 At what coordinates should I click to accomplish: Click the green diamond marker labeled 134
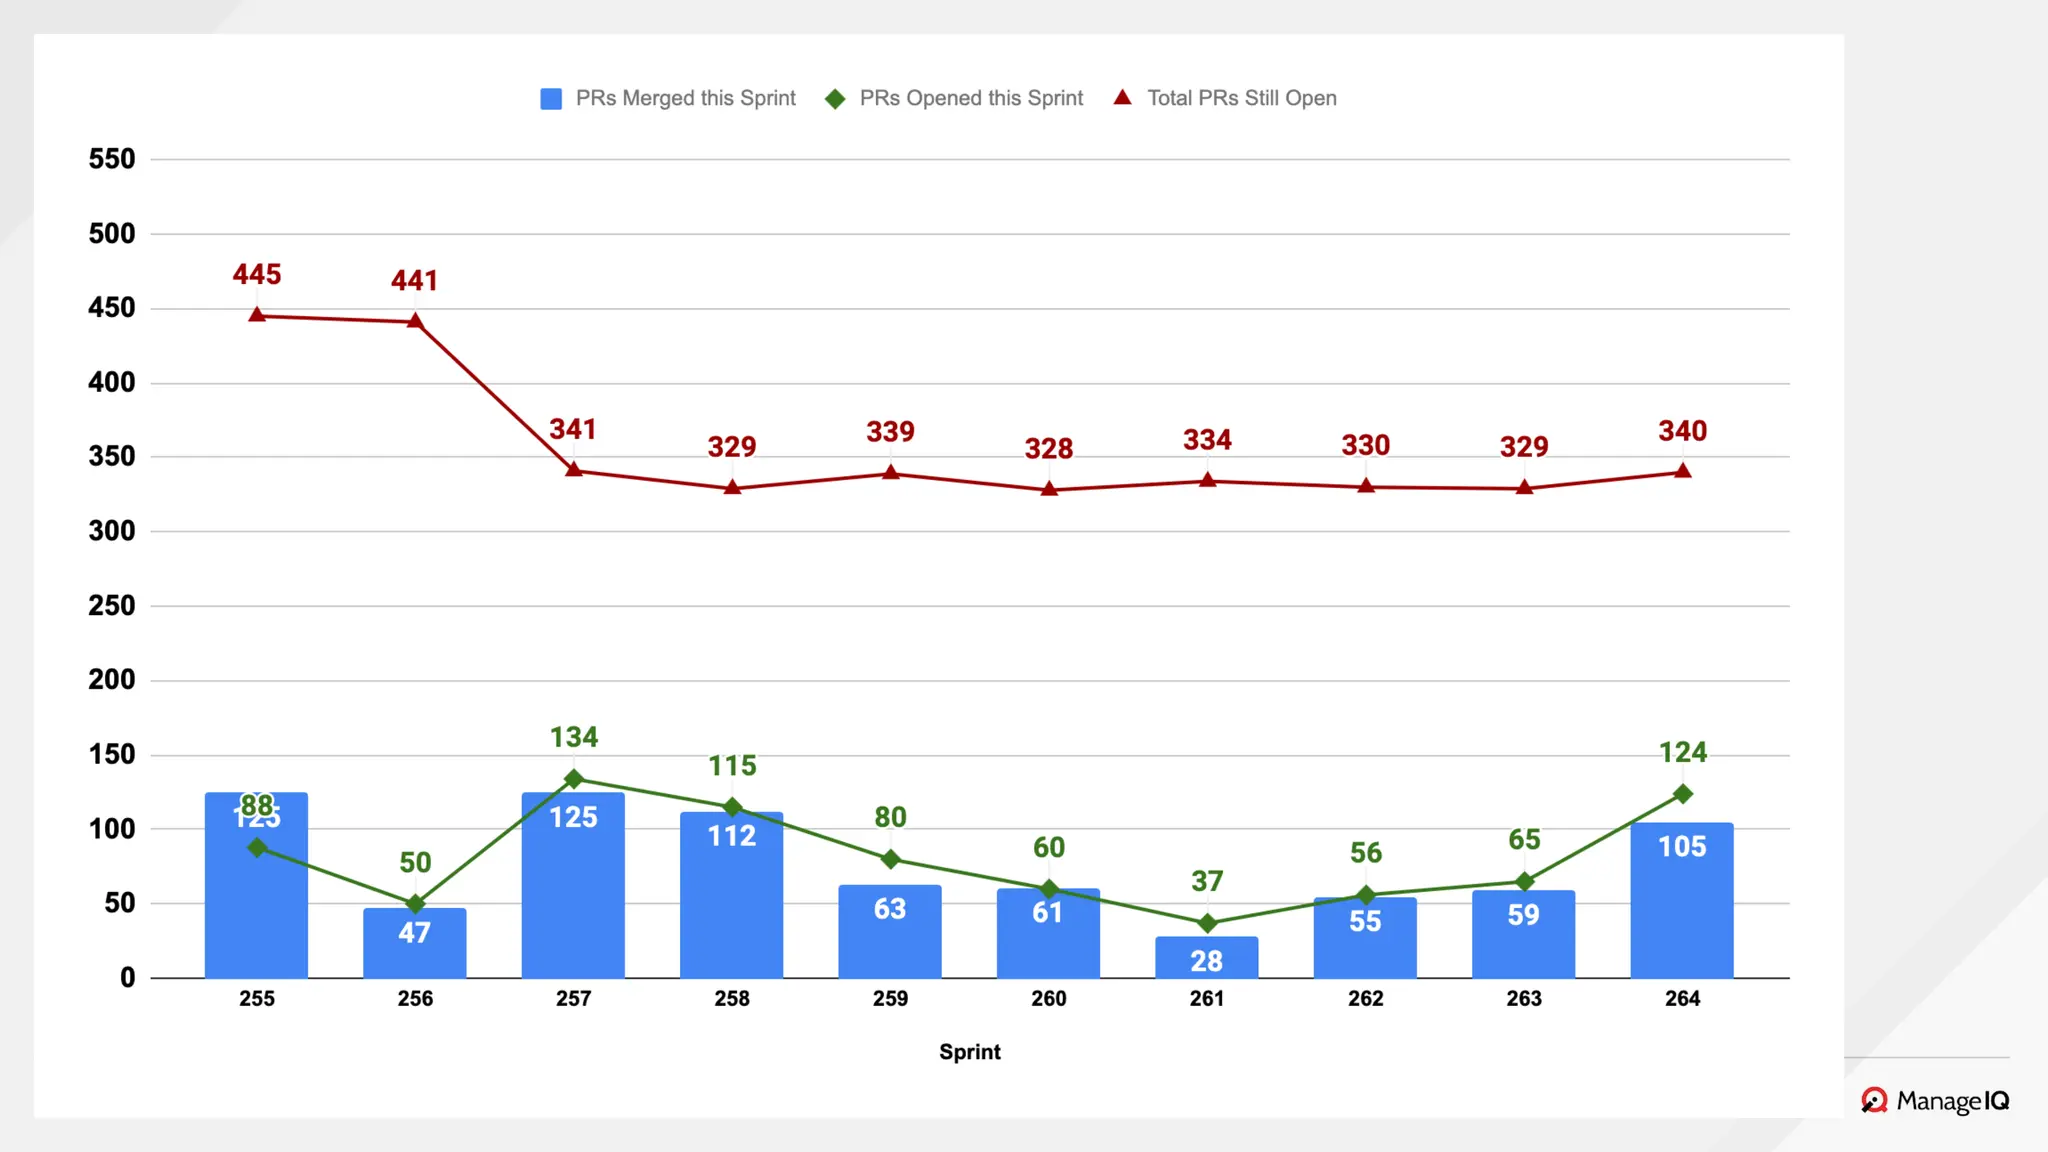pos(574,779)
